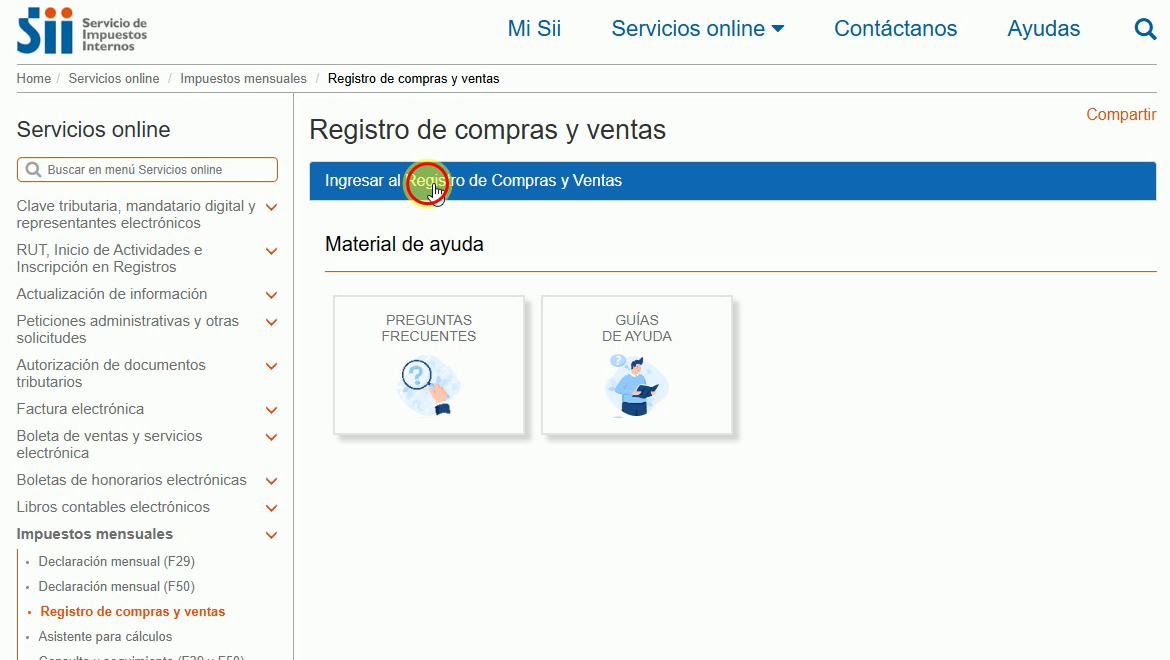This screenshot has height=660, width=1170.
Task: Expand Clave tributaria chevron
Action: tap(272, 207)
